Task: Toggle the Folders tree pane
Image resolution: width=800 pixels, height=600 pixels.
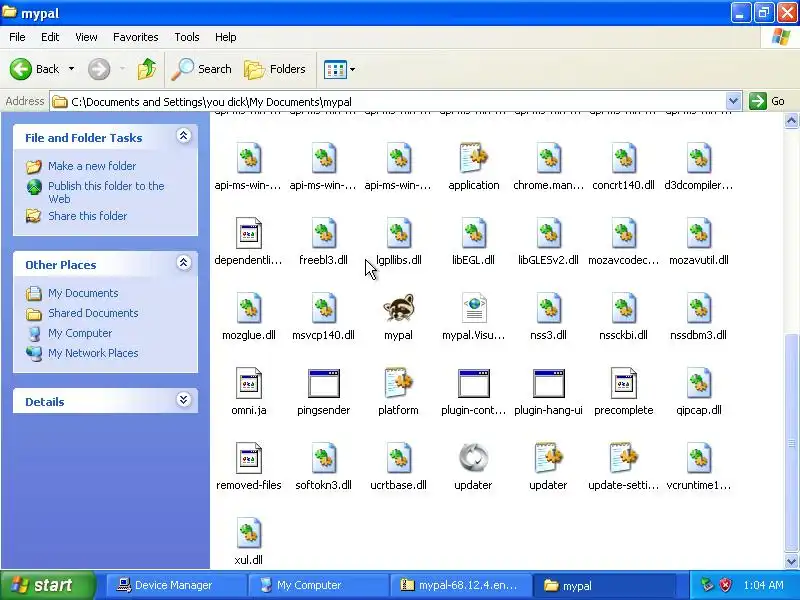Action: point(274,69)
